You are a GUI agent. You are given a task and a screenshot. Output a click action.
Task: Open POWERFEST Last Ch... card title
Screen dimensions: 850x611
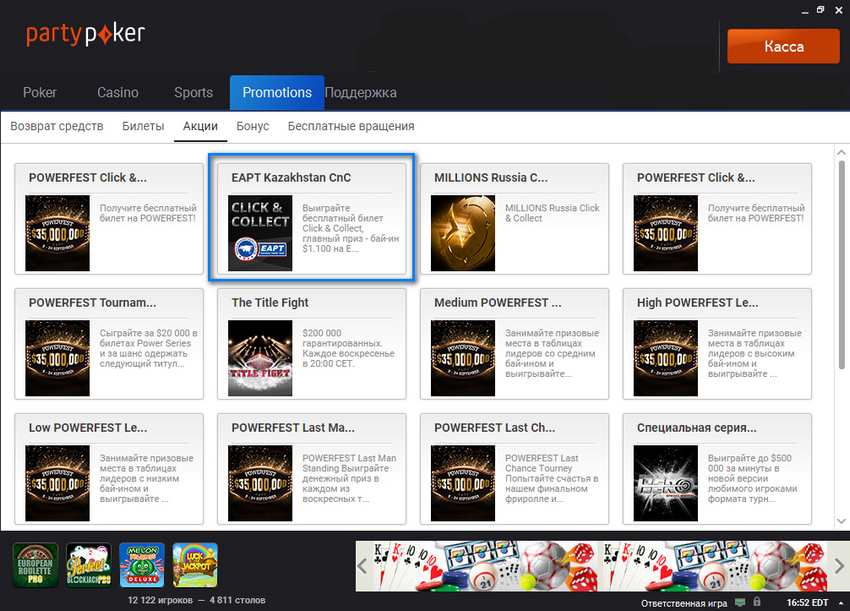click(x=494, y=428)
